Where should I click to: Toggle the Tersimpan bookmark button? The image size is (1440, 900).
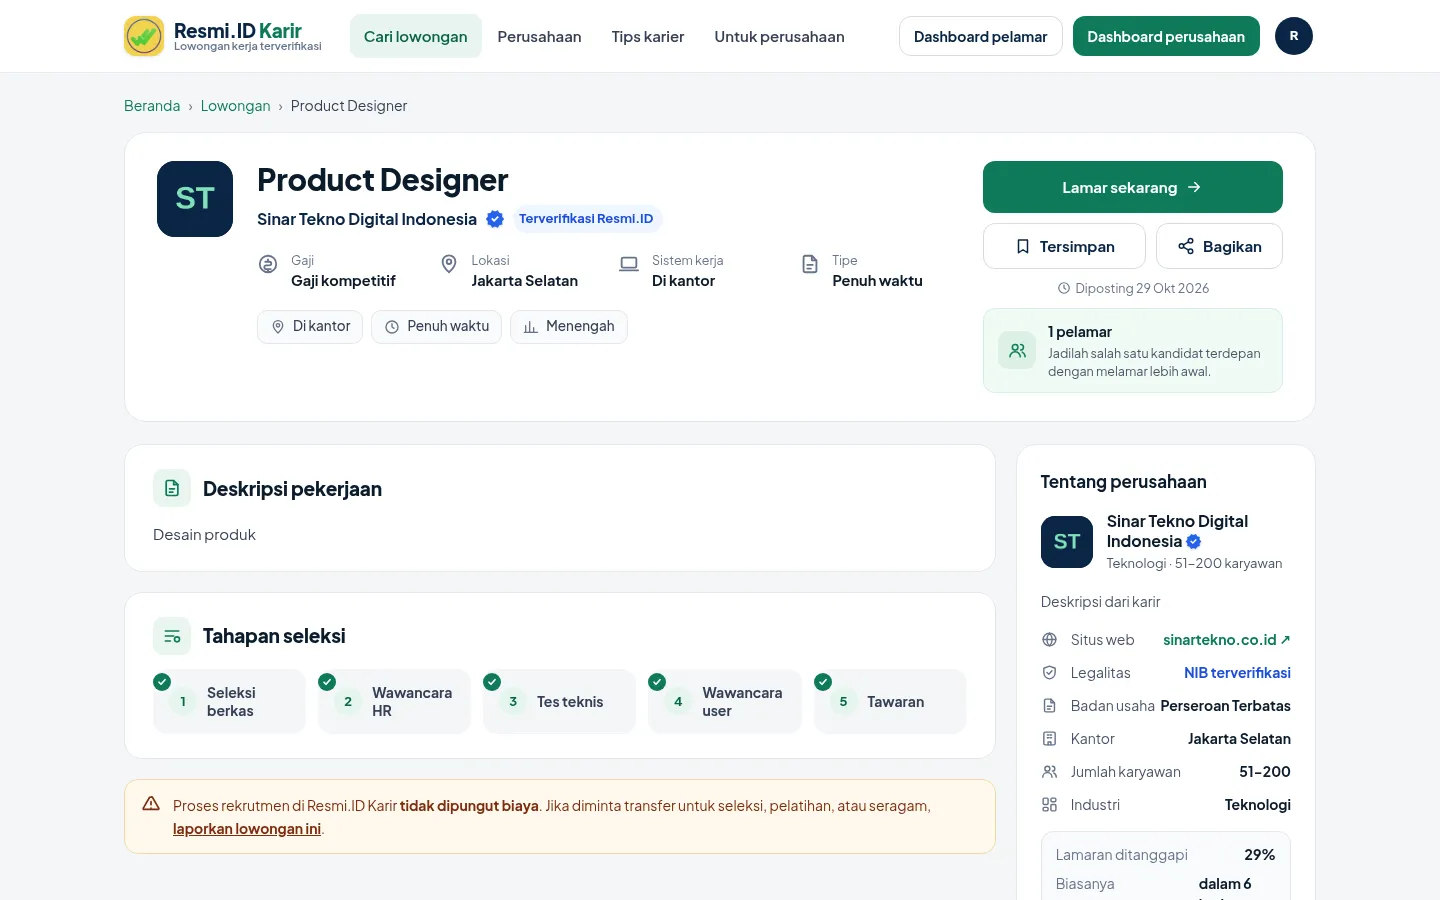(1064, 246)
